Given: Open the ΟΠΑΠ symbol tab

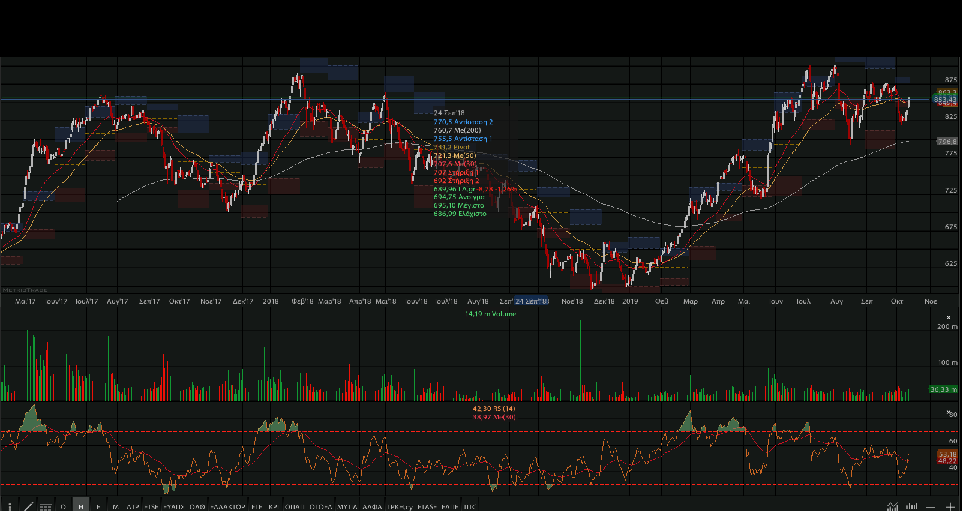Looking at the screenshot, I should pos(293,506).
